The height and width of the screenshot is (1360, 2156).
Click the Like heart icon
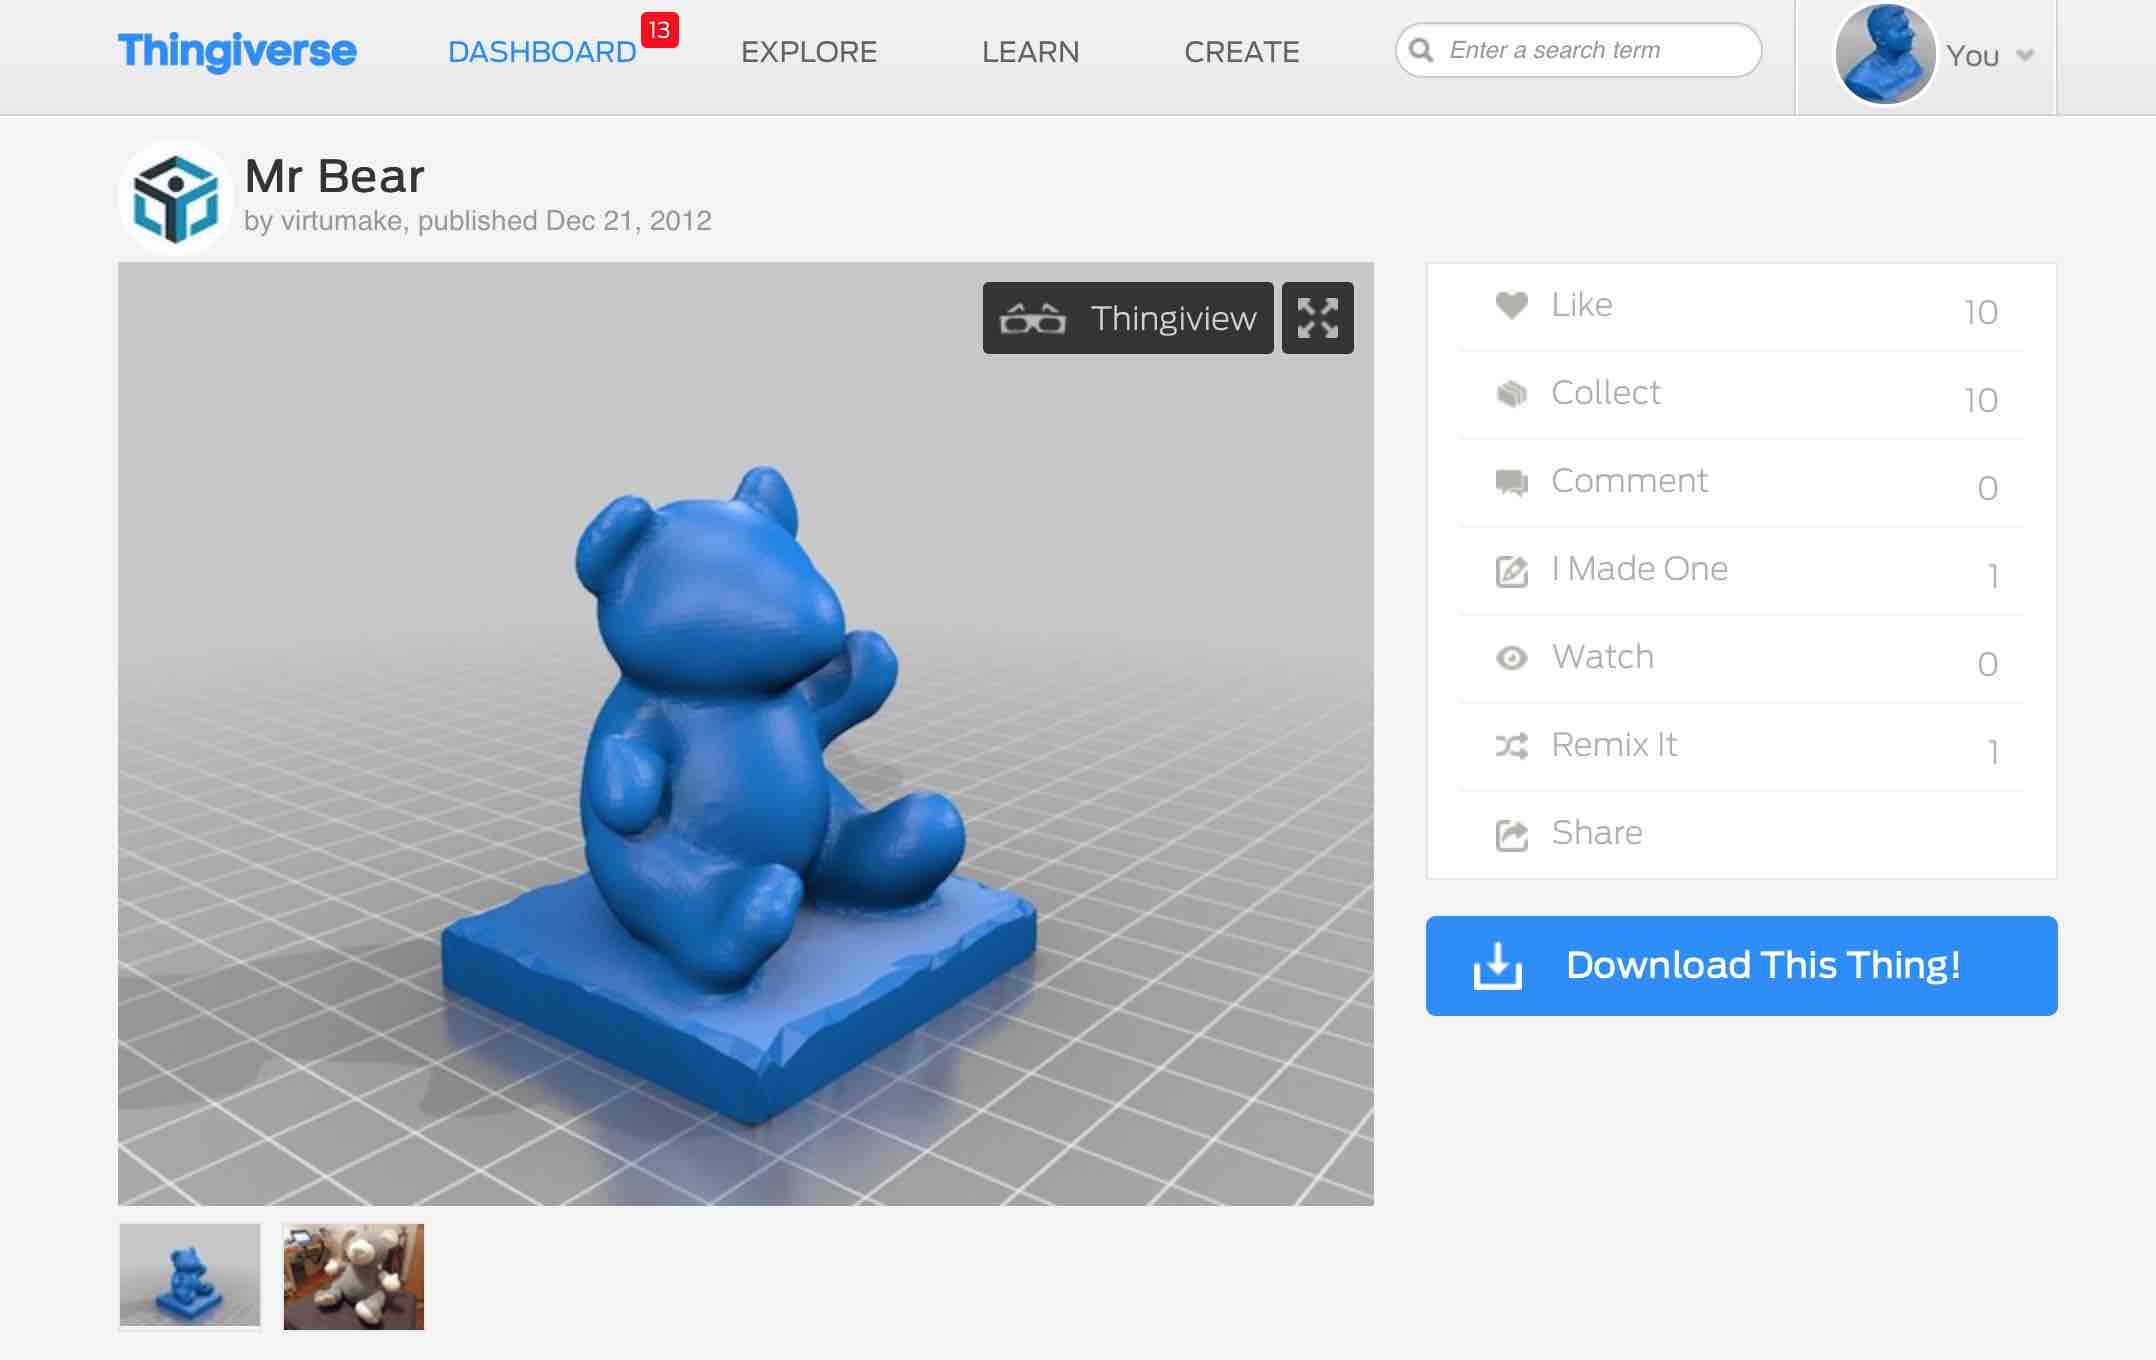tap(1510, 306)
